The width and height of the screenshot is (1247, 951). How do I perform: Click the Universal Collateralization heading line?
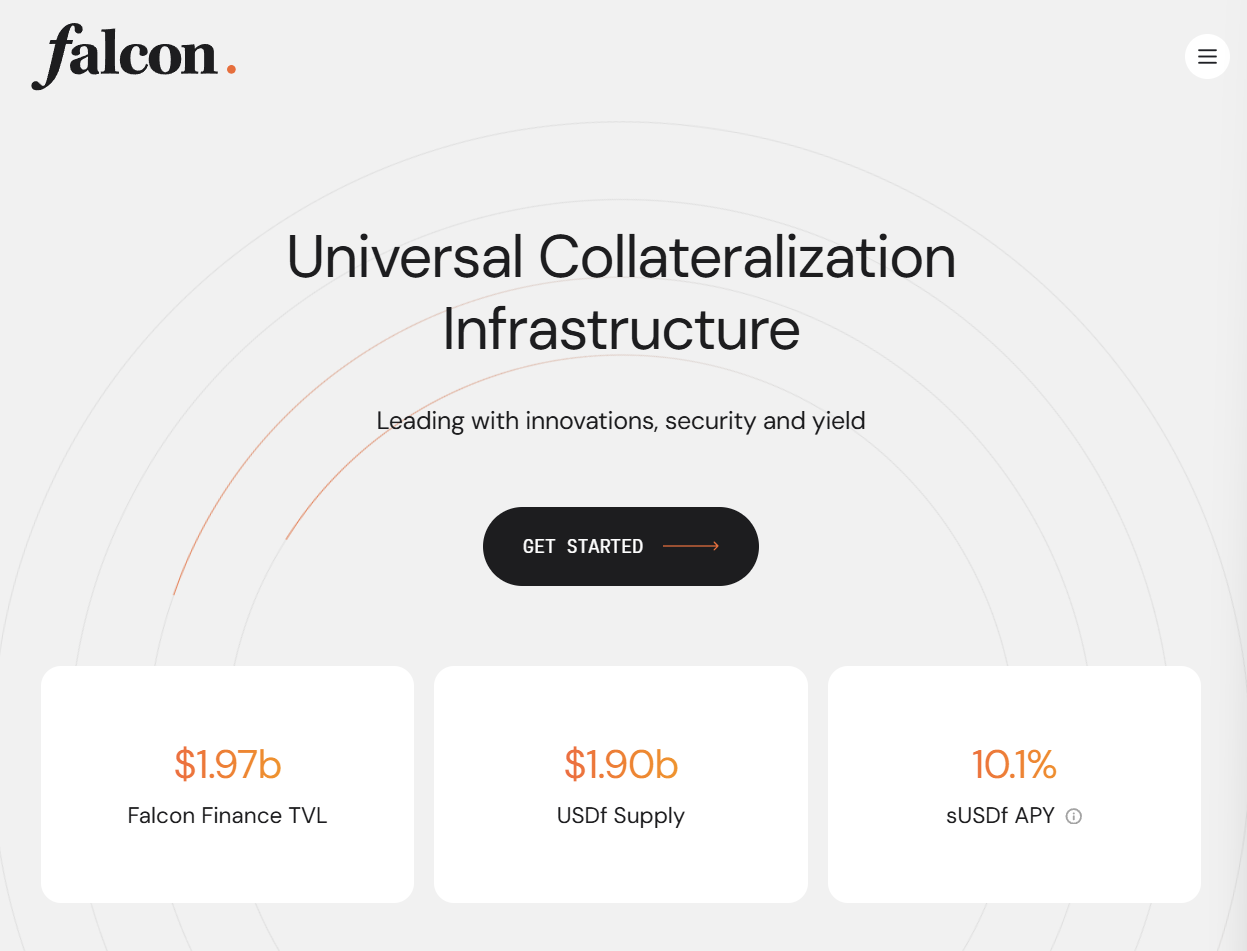[x=621, y=257]
